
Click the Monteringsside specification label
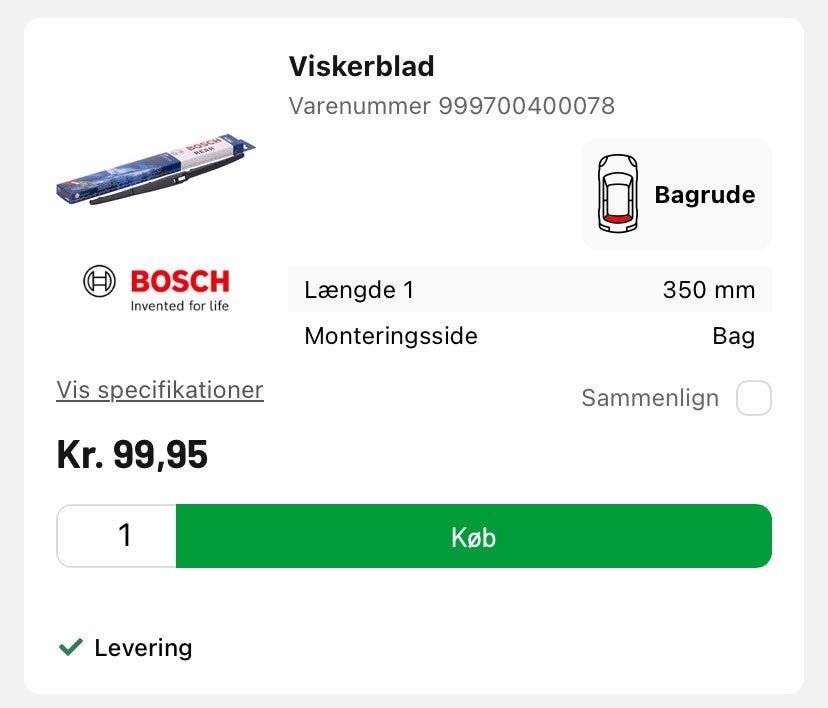(391, 336)
